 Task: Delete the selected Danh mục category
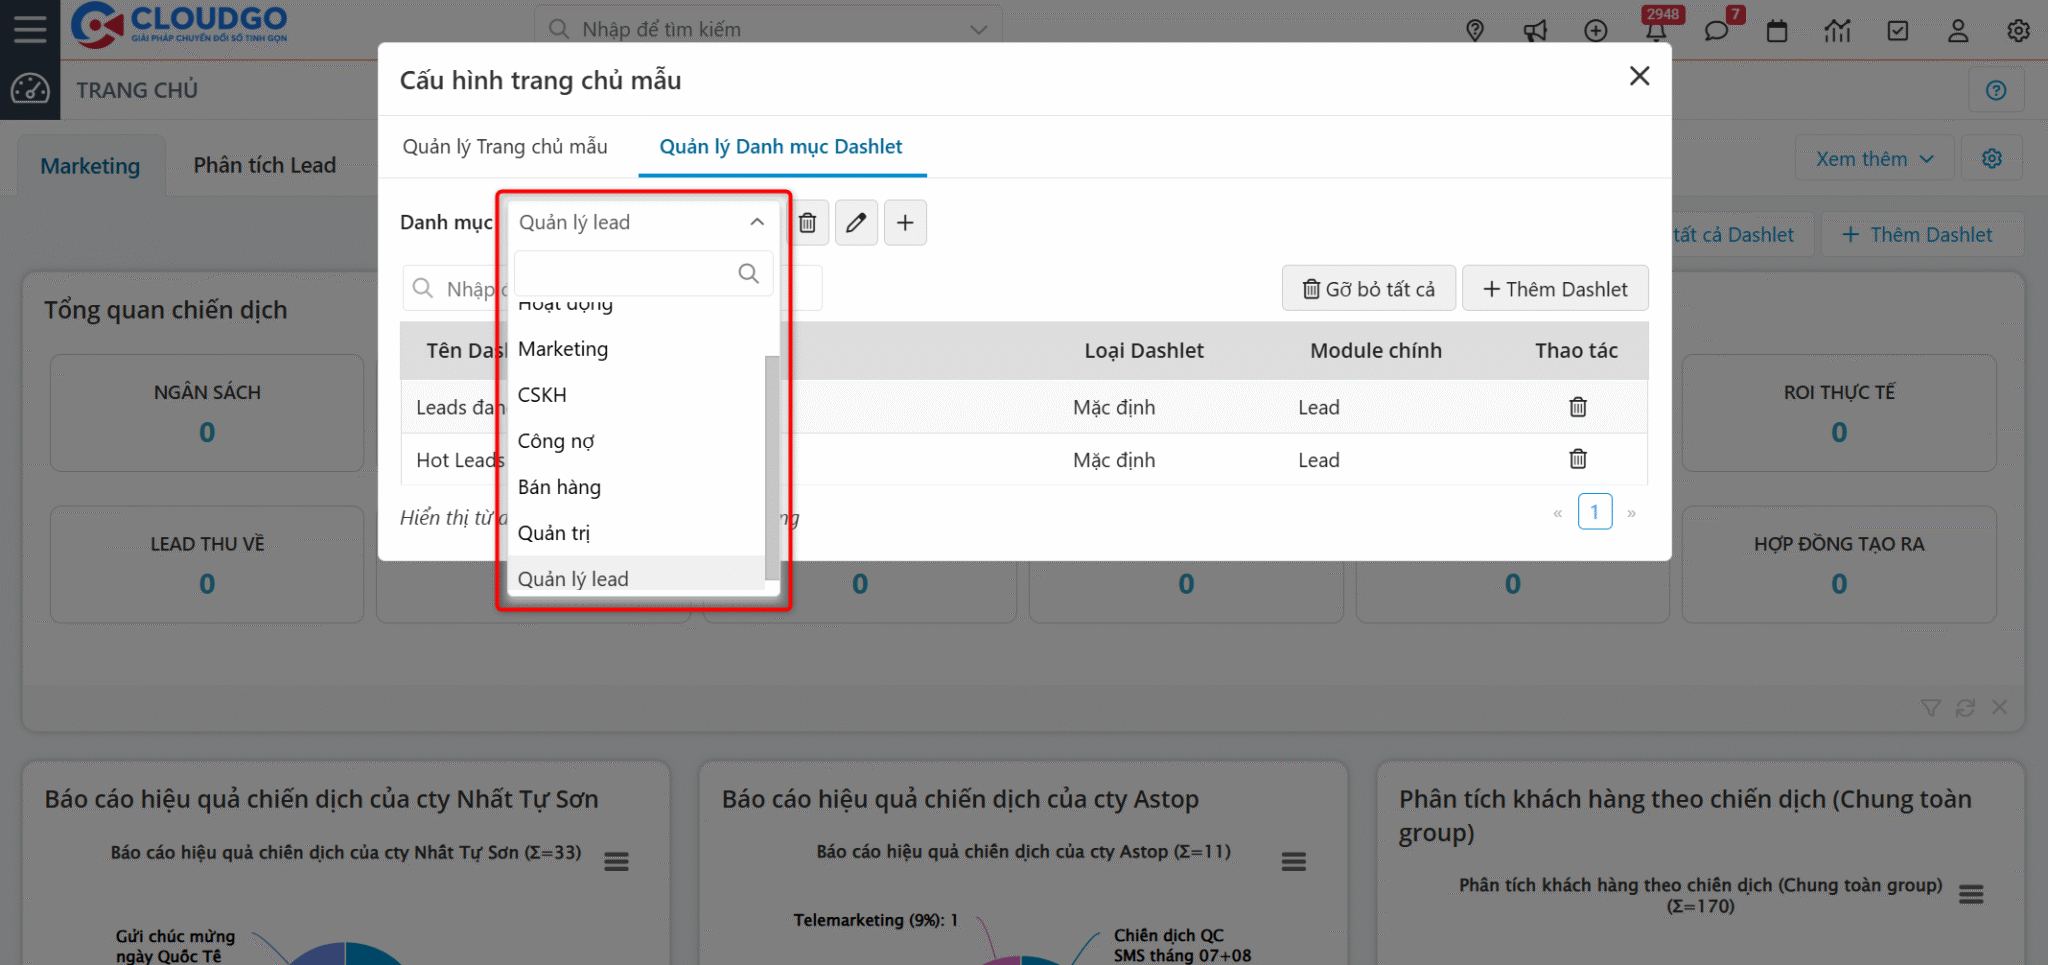pyautogui.click(x=808, y=222)
